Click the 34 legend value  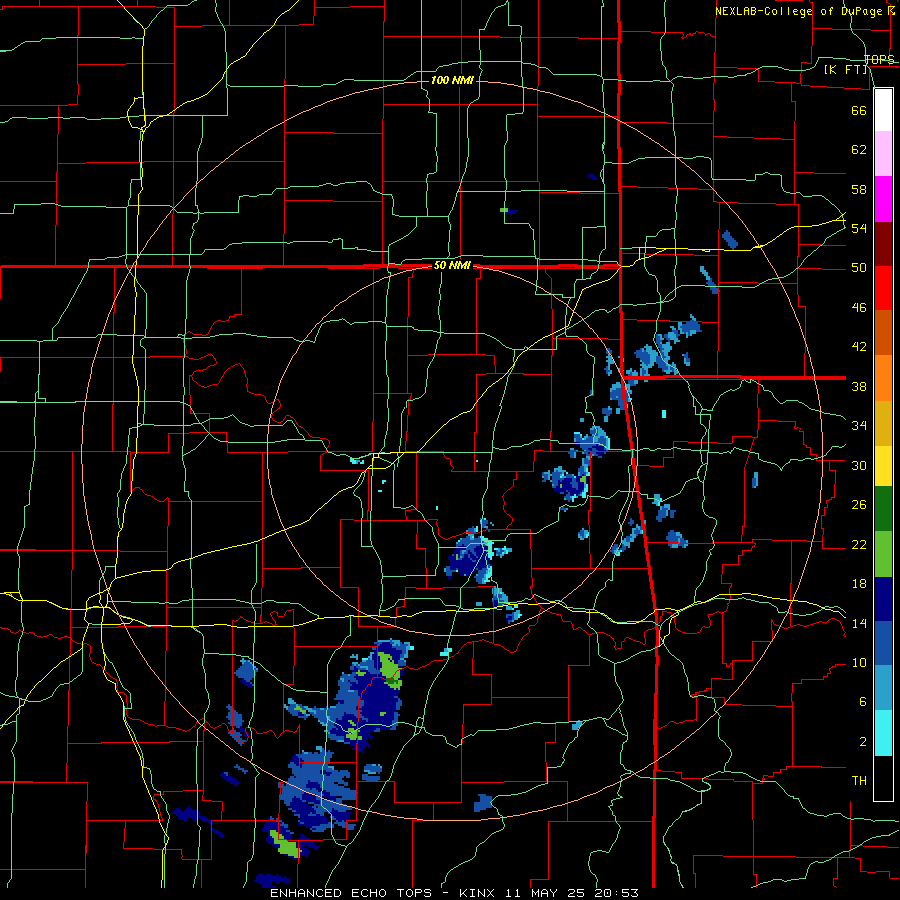[x=859, y=426]
